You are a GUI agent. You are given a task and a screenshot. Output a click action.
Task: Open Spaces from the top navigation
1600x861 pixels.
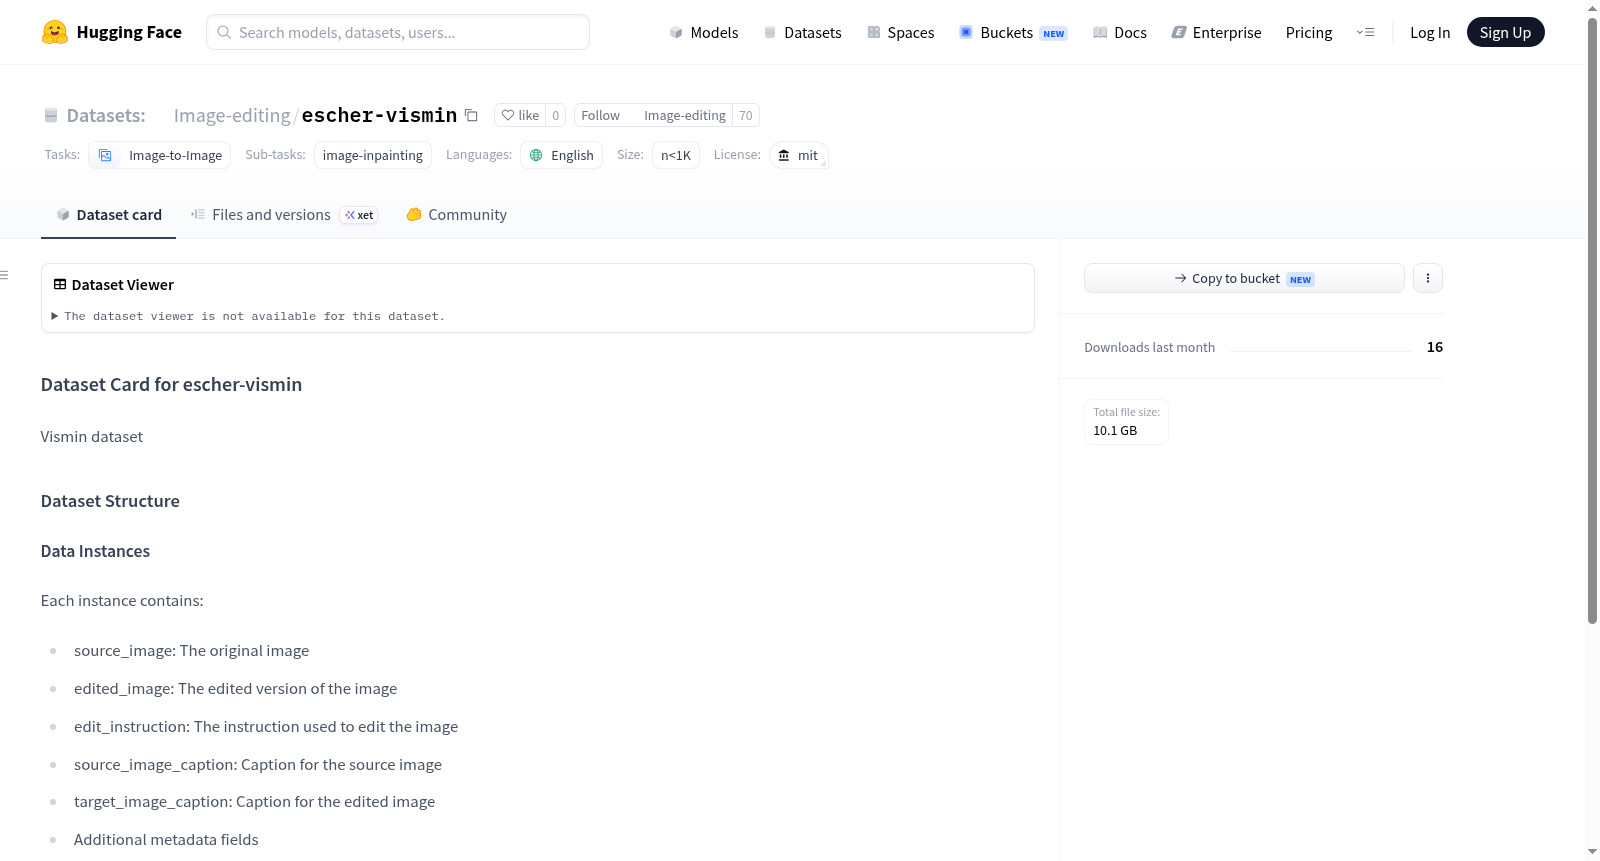[900, 32]
